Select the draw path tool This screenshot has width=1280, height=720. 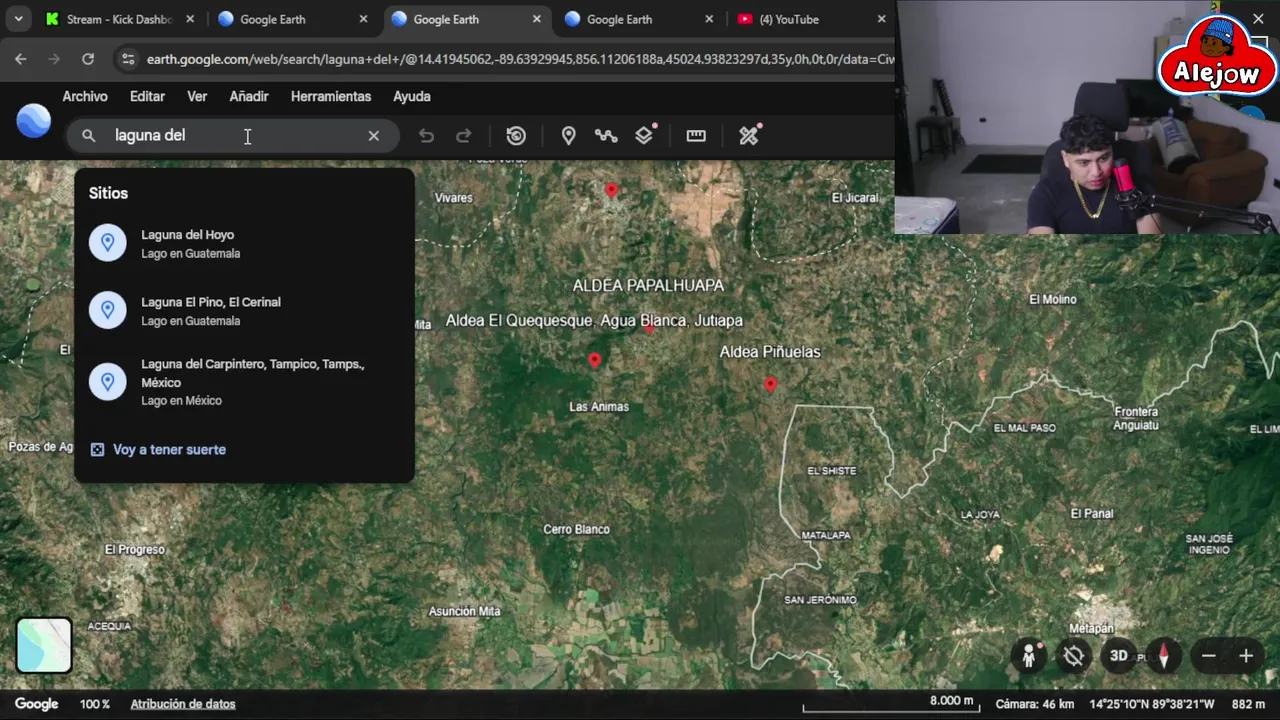(x=606, y=136)
